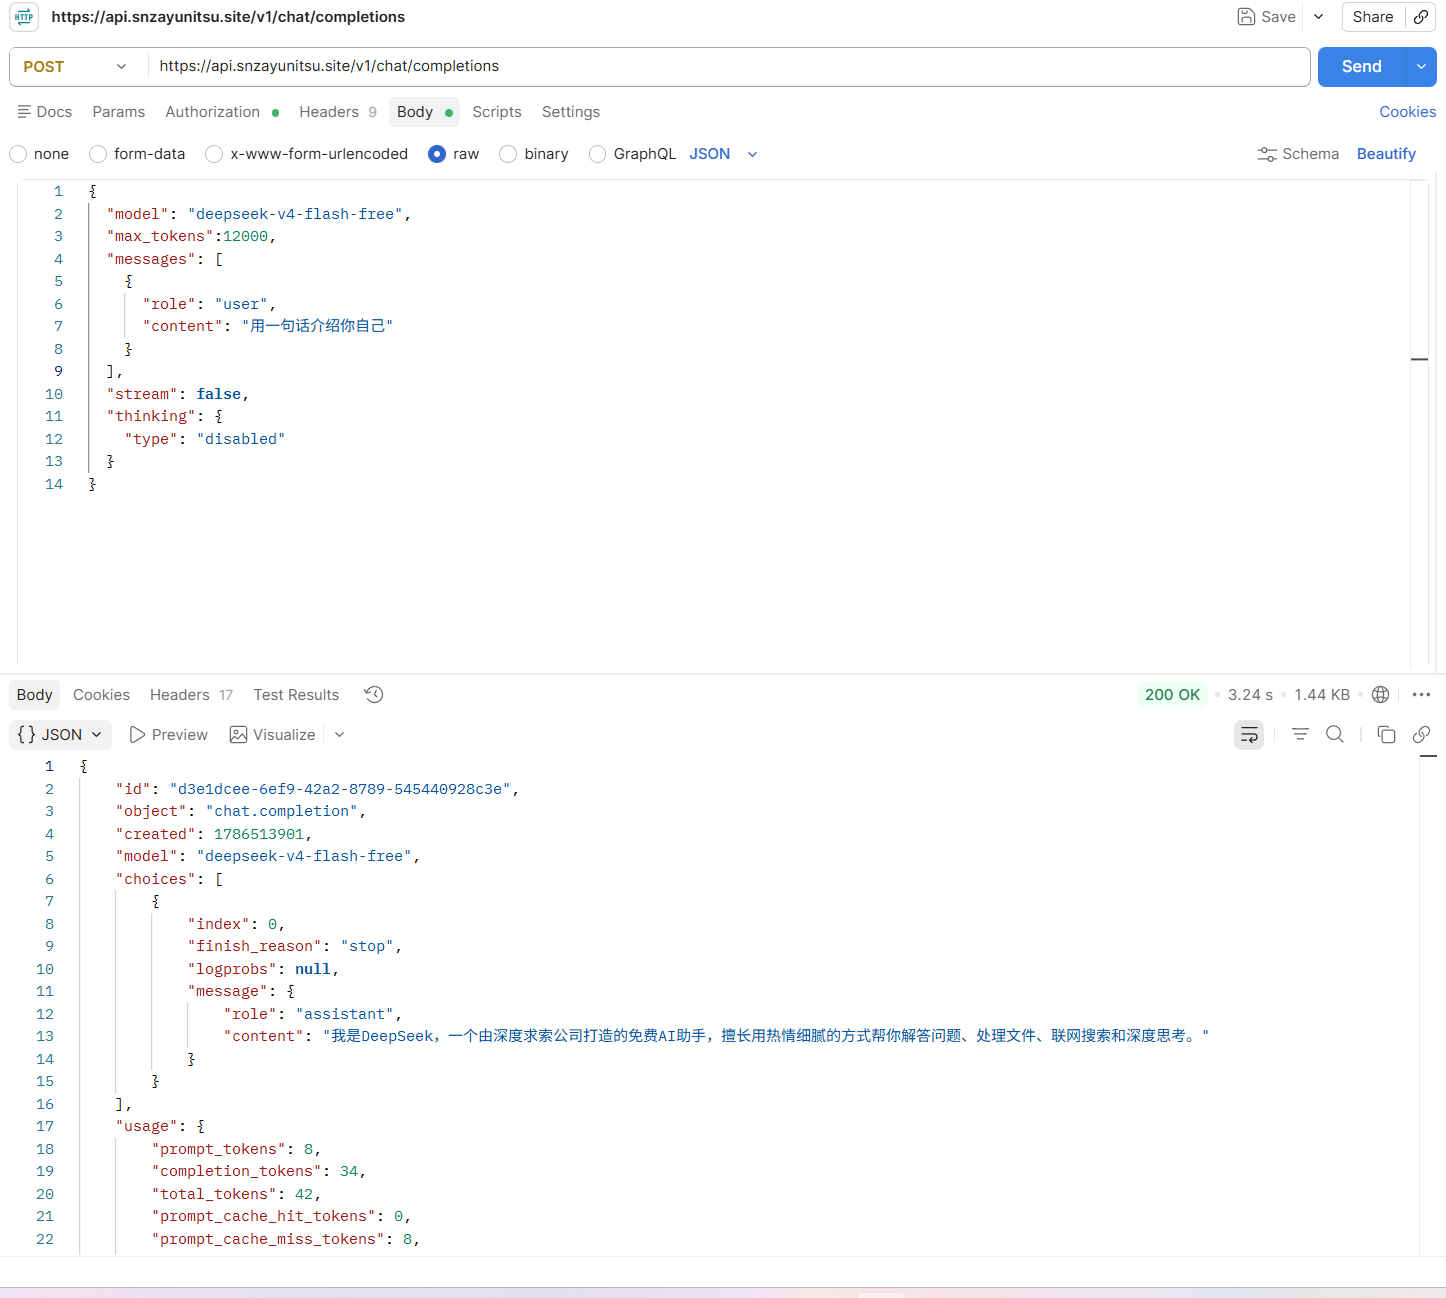1446x1298 pixels.
Task: Click the "deepseek-v4-flash-free" model value in request
Action: click(295, 214)
